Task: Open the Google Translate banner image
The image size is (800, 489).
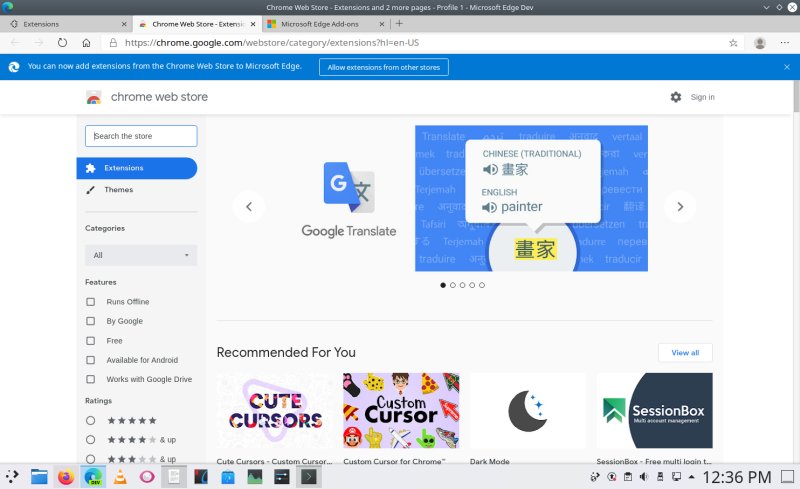Action: click(x=531, y=198)
